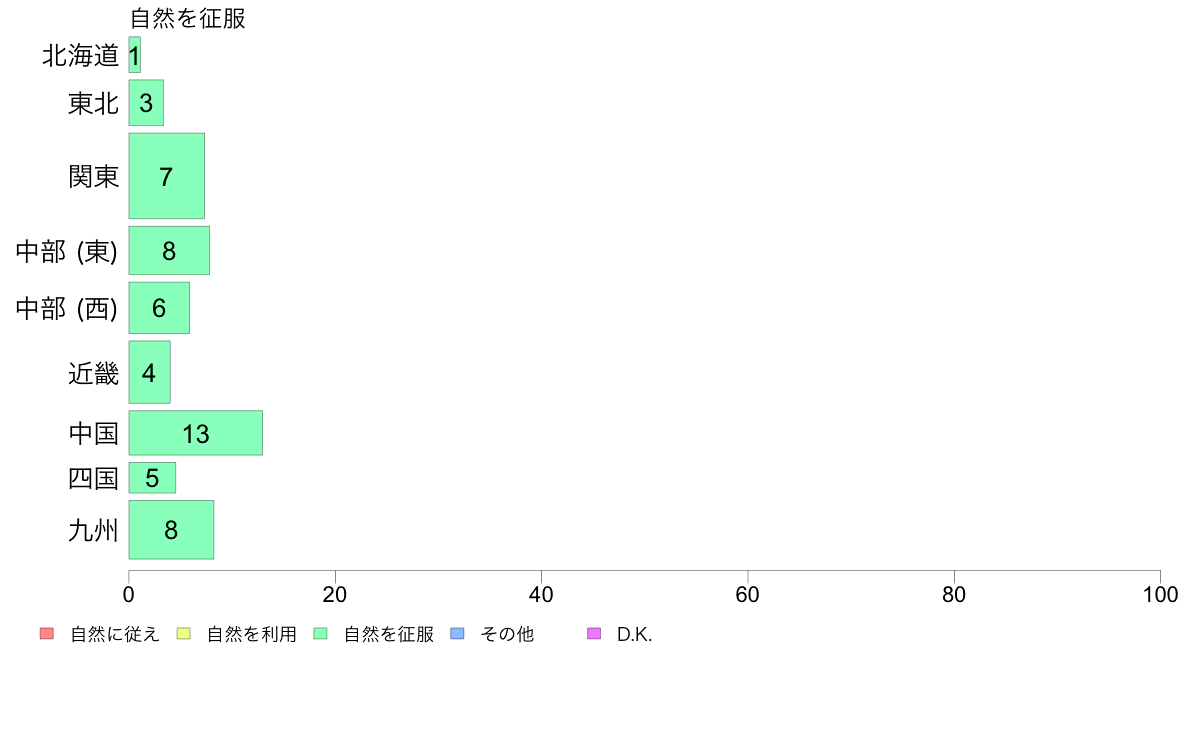Click the その他 legend label text

[x=507, y=634]
